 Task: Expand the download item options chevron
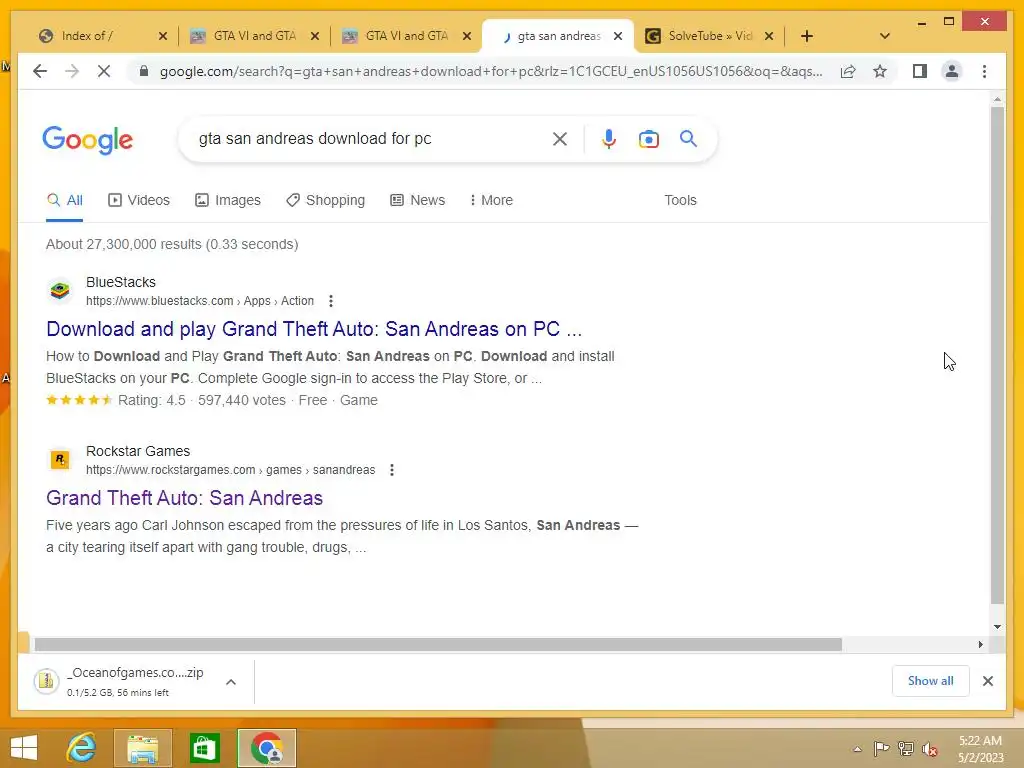(231, 682)
